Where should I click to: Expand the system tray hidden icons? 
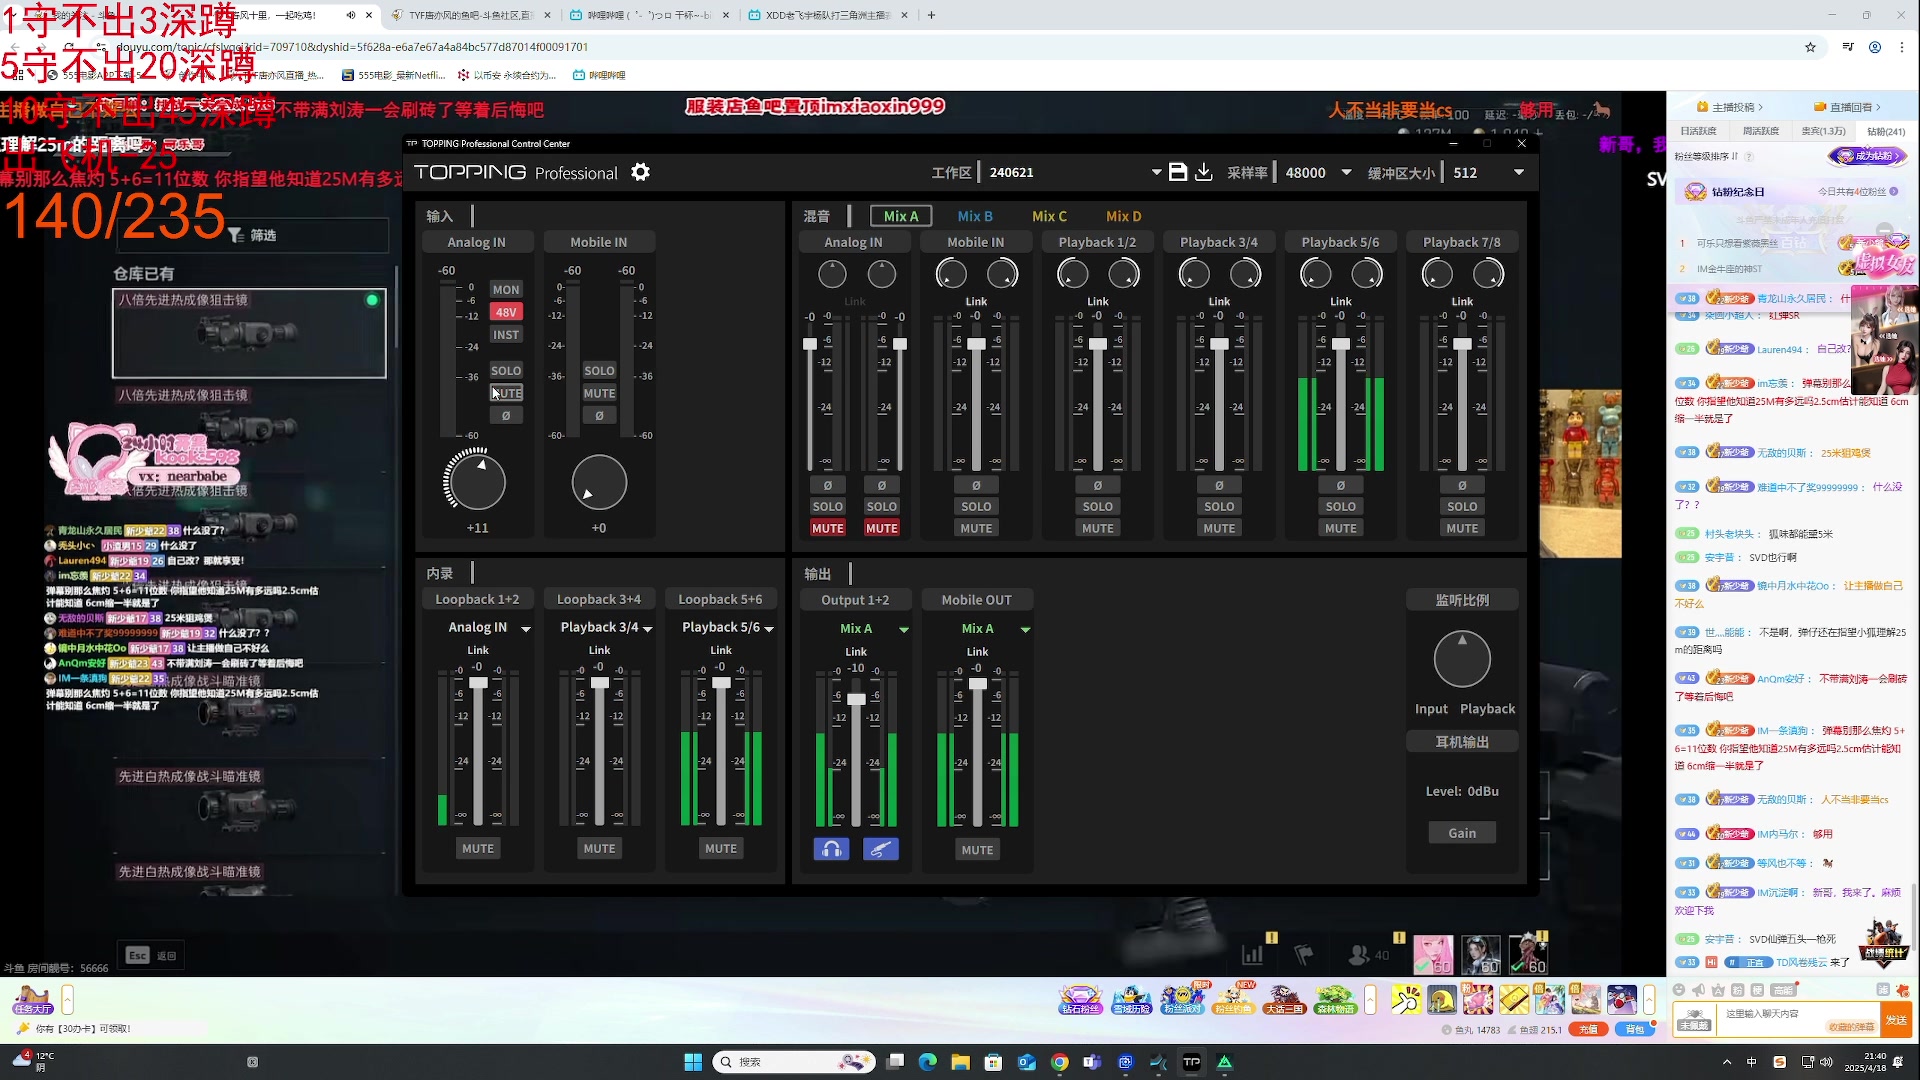coord(1727,1062)
